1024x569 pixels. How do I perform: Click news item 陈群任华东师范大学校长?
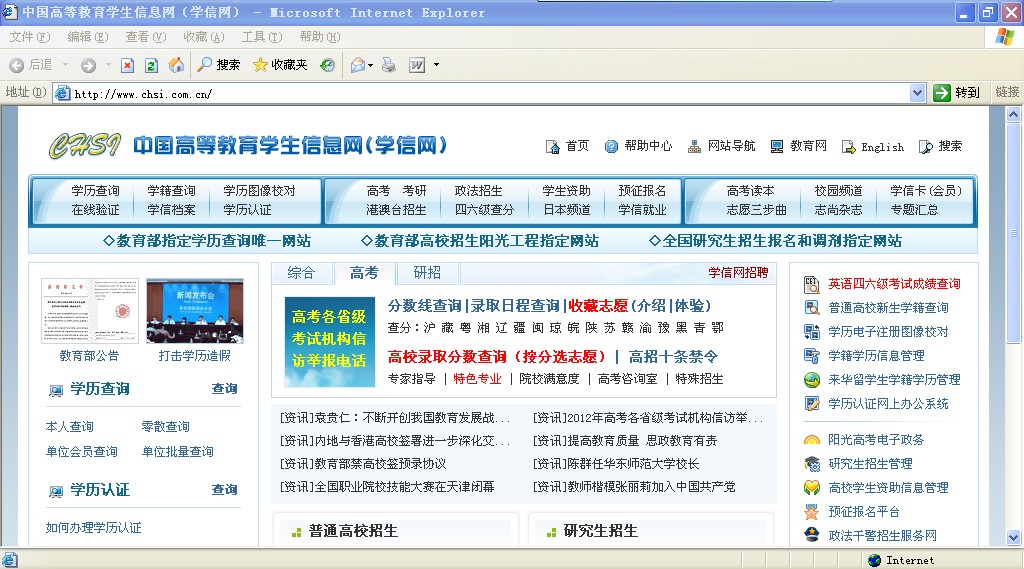click(x=616, y=464)
